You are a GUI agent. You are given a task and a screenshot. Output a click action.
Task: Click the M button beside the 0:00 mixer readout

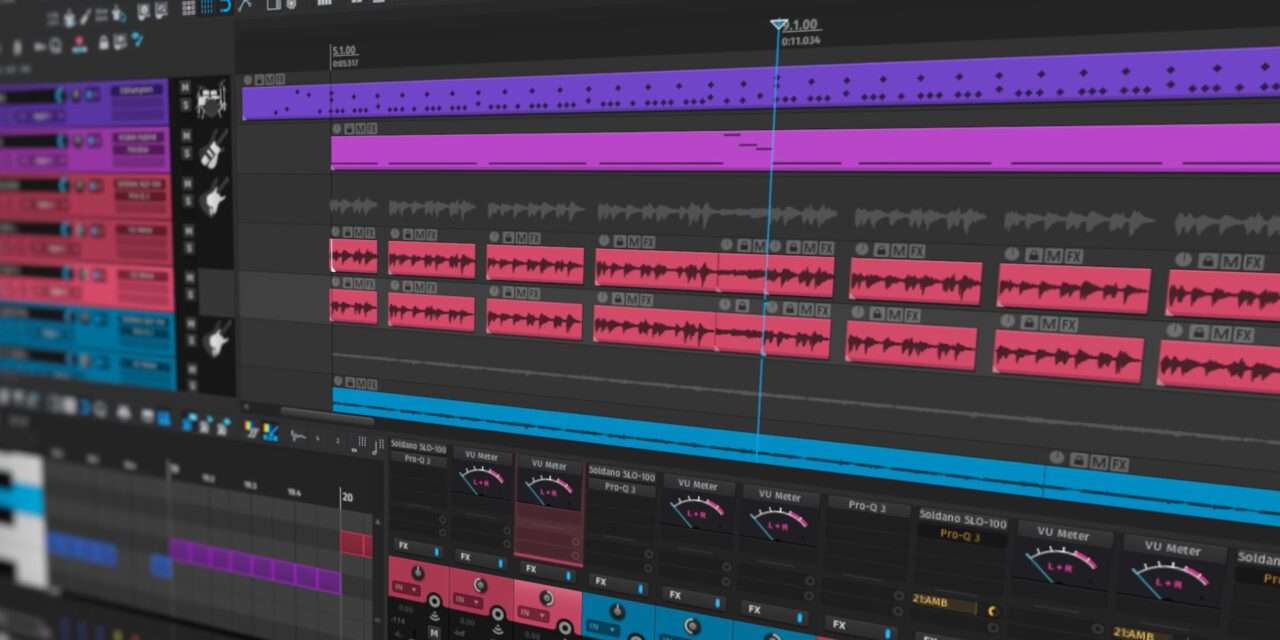tap(434, 631)
